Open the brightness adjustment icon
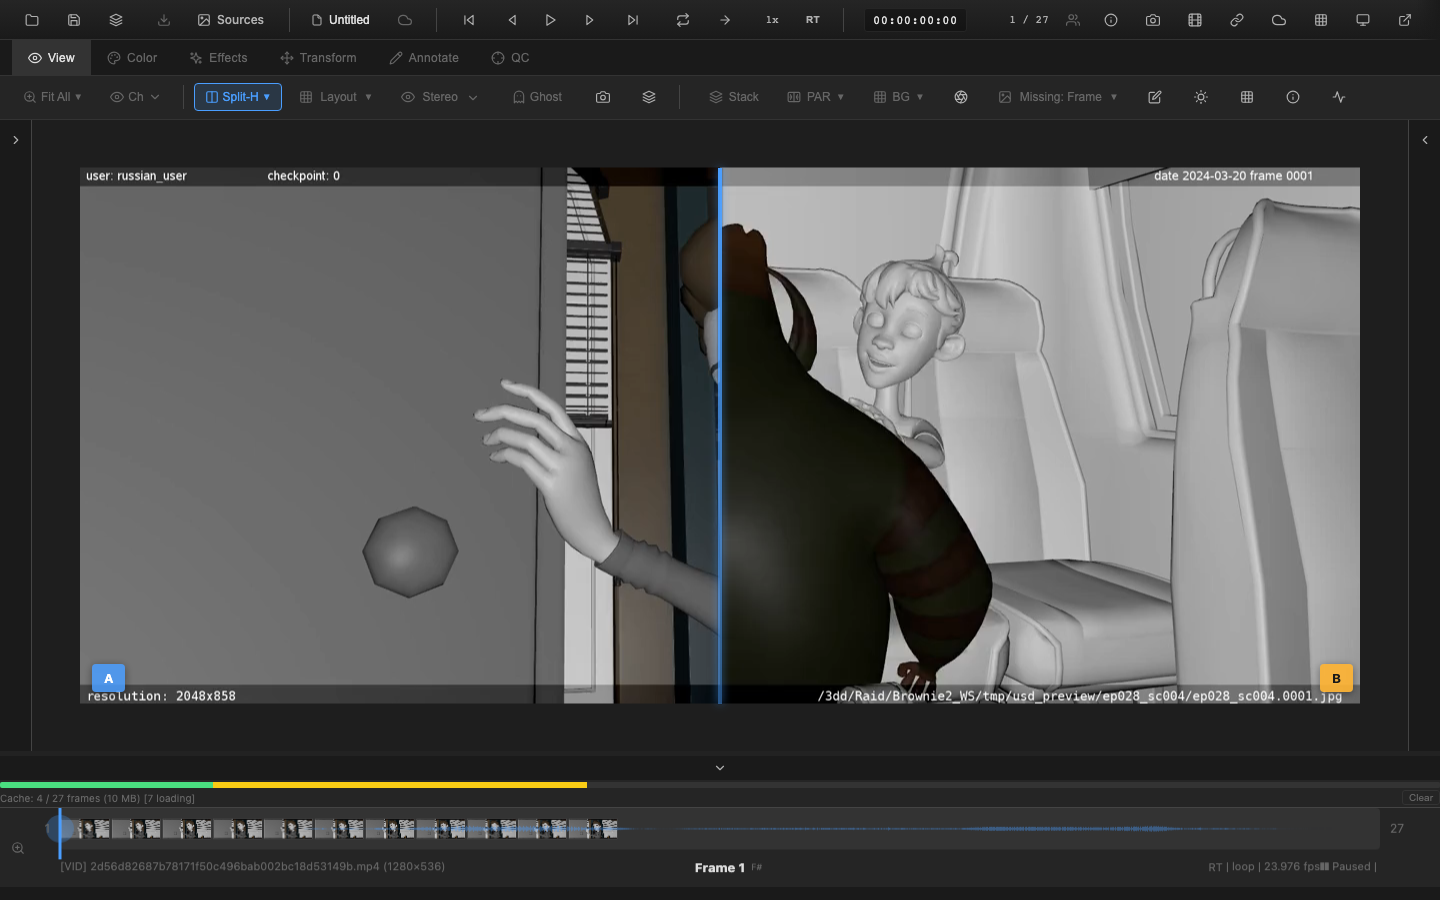The height and width of the screenshot is (900, 1440). (1201, 97)
